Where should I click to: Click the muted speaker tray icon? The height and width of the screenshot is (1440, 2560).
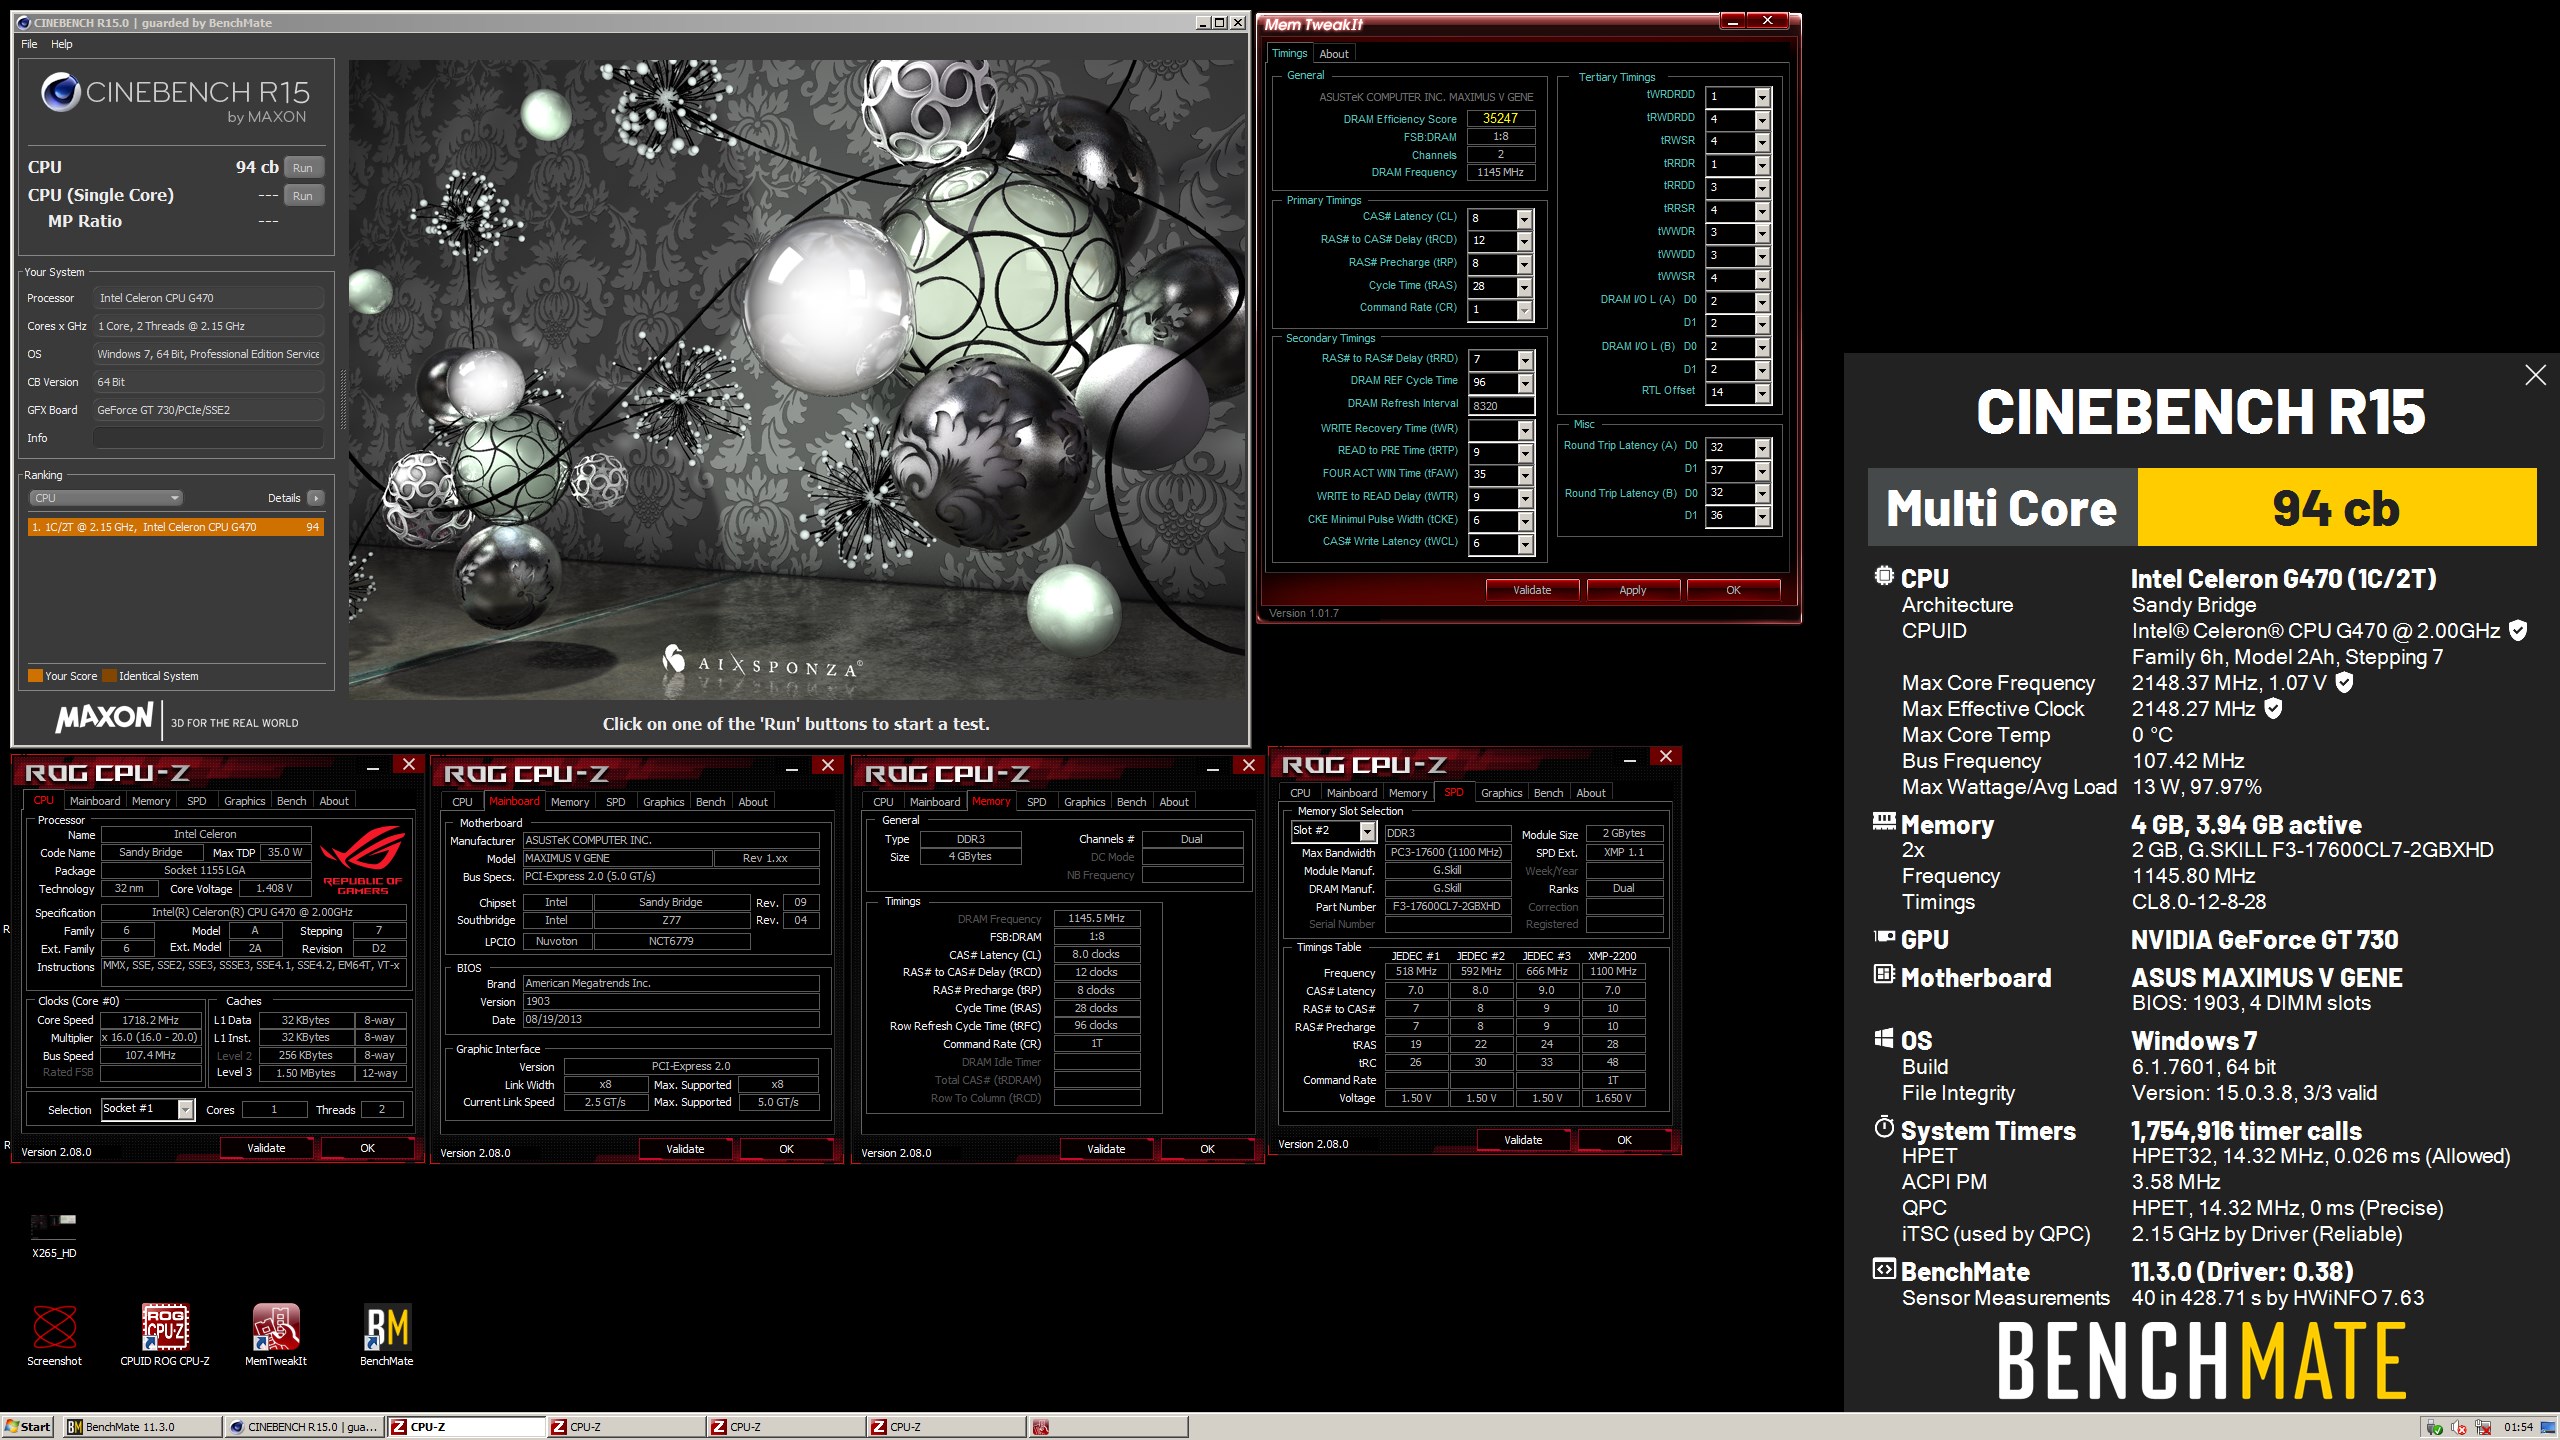click(2458, 1428)
